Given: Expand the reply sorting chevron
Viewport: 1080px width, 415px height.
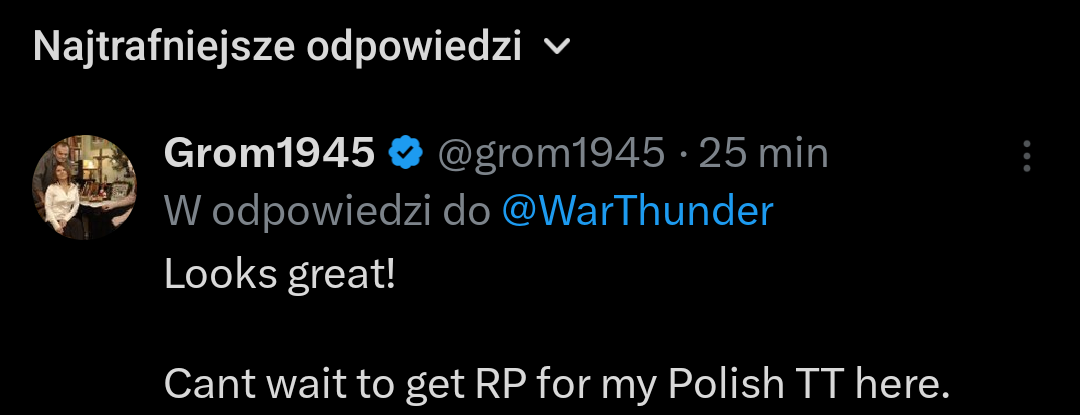Looking at the screenshot, I should (x=559, y=48).
